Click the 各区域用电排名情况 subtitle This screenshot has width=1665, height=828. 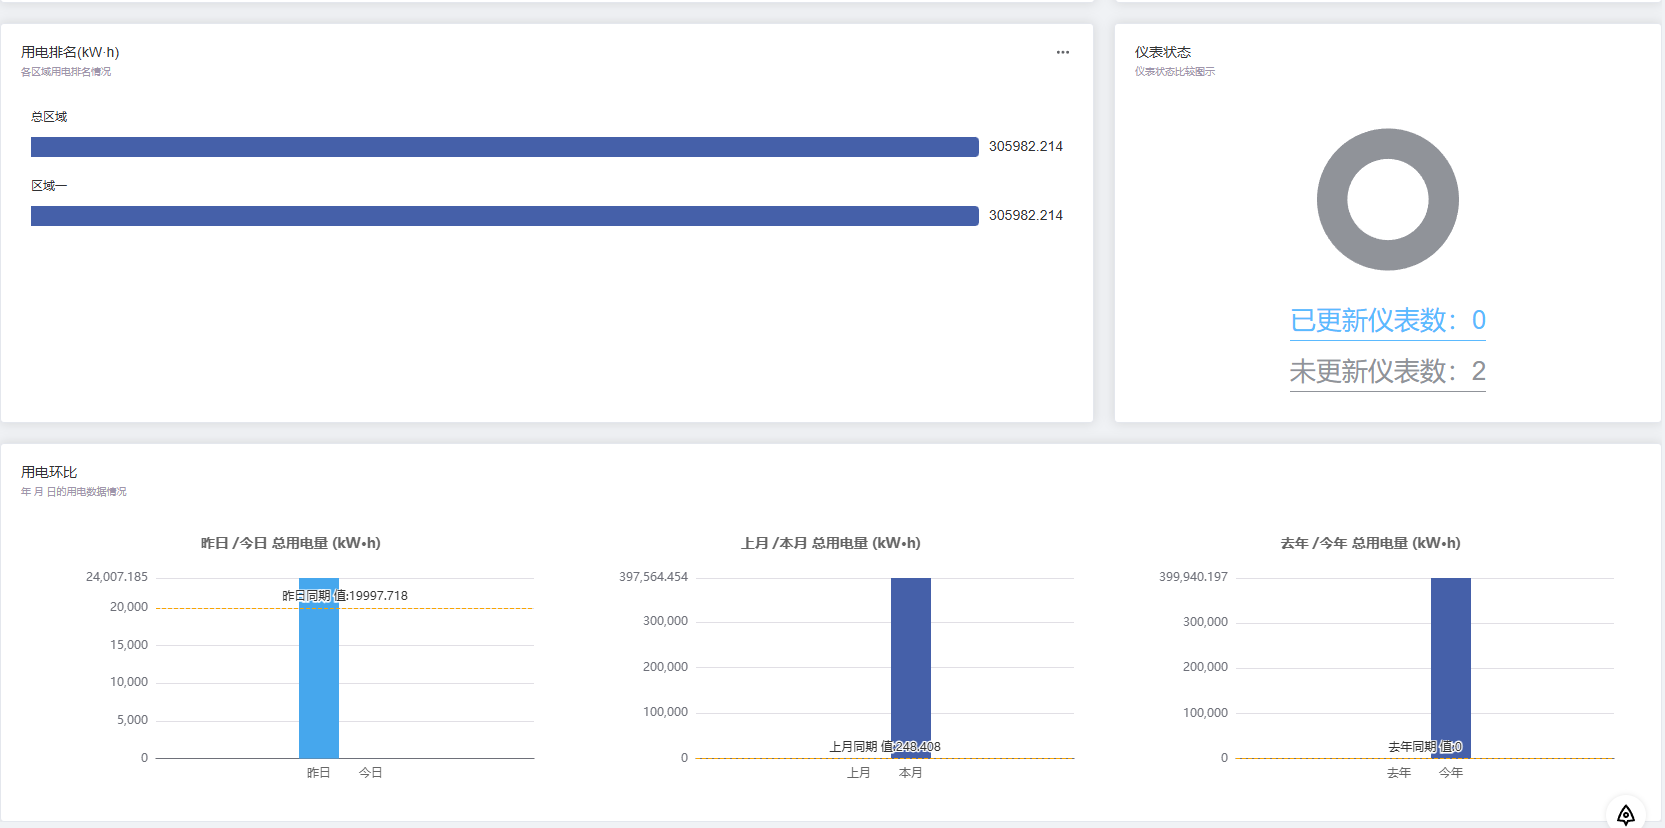pyautogui.click(x=66, y=72)
